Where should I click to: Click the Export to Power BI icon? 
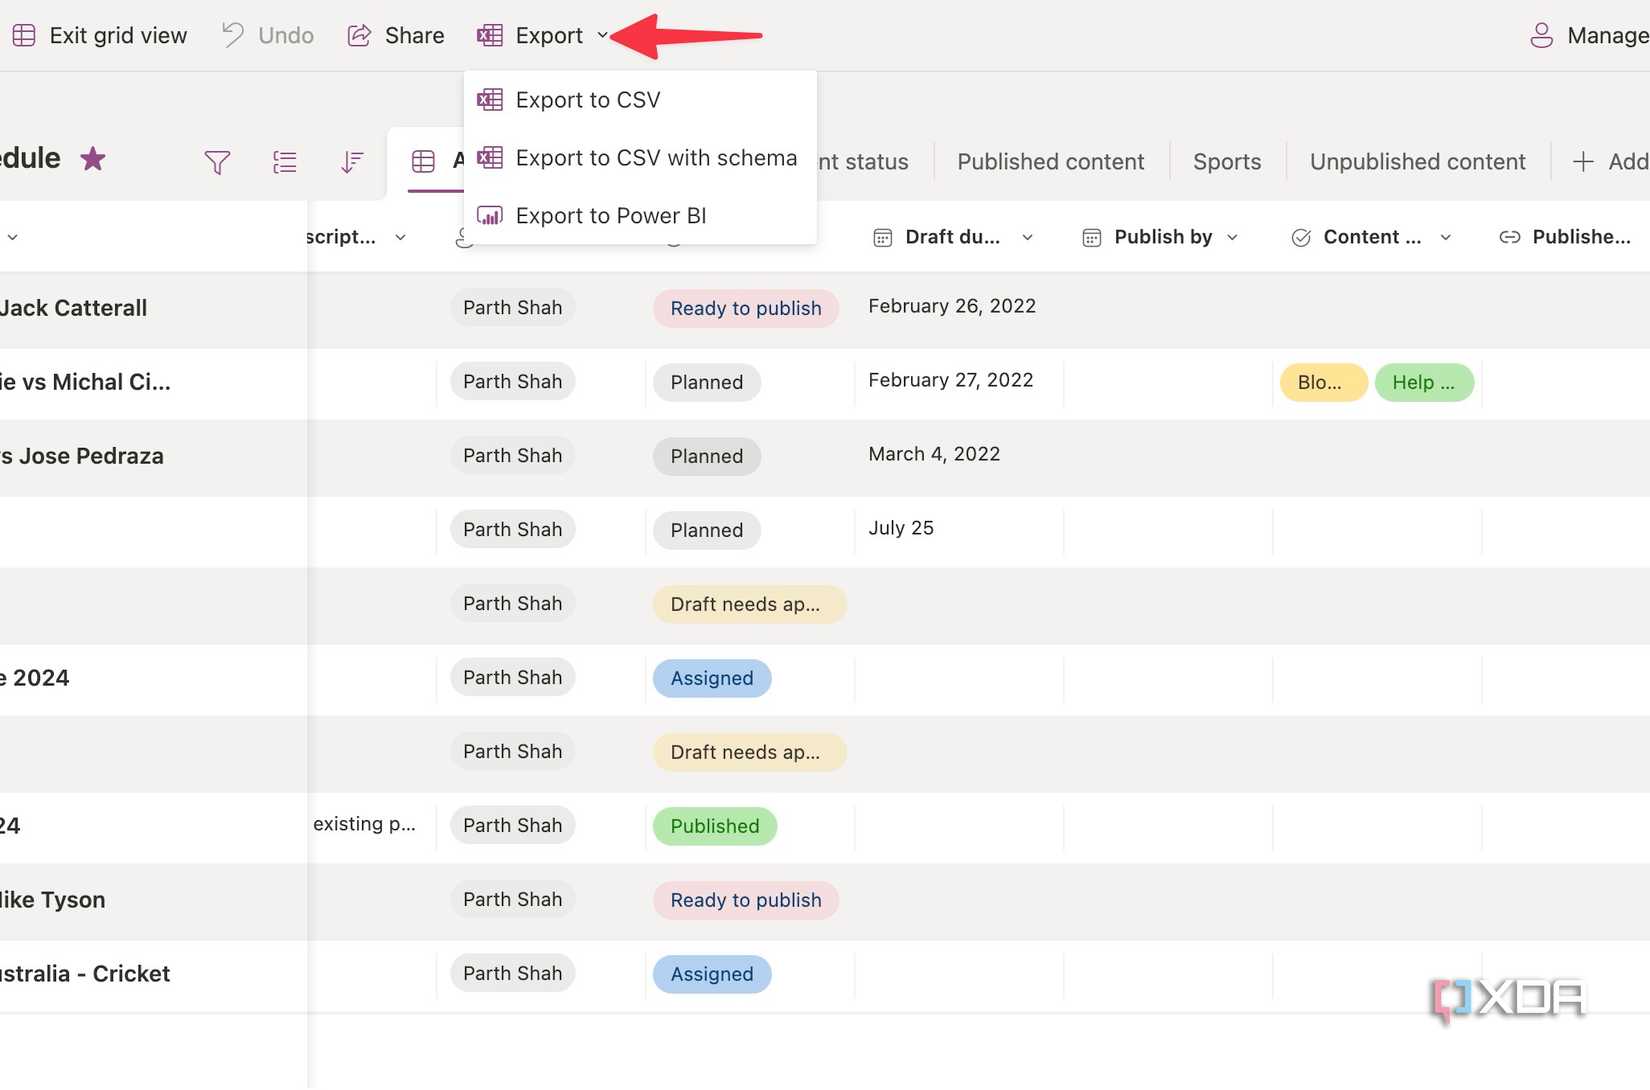coord(490,215)
